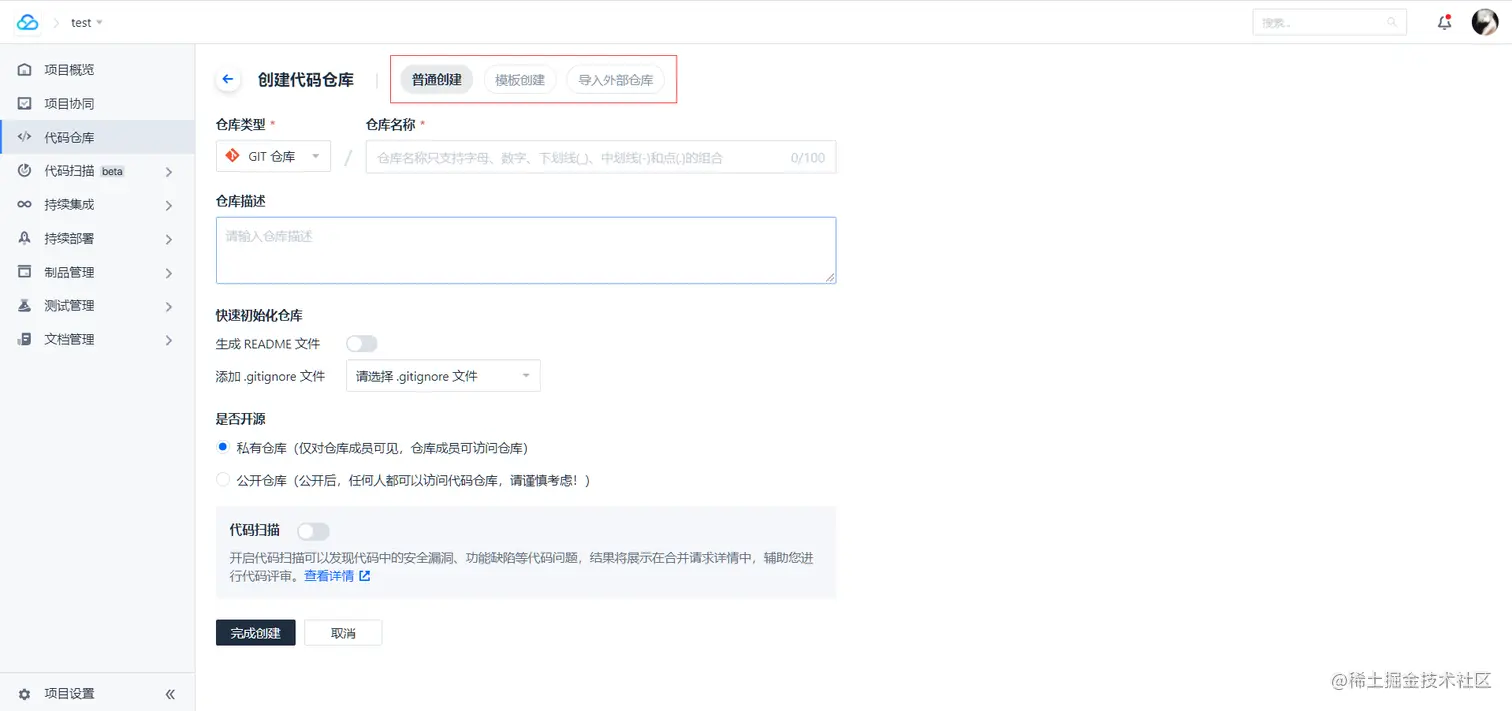This screenshot has width=1512, height=711.
Task: Enable the 代码扫描 toggle
Action: coord(314,530)
